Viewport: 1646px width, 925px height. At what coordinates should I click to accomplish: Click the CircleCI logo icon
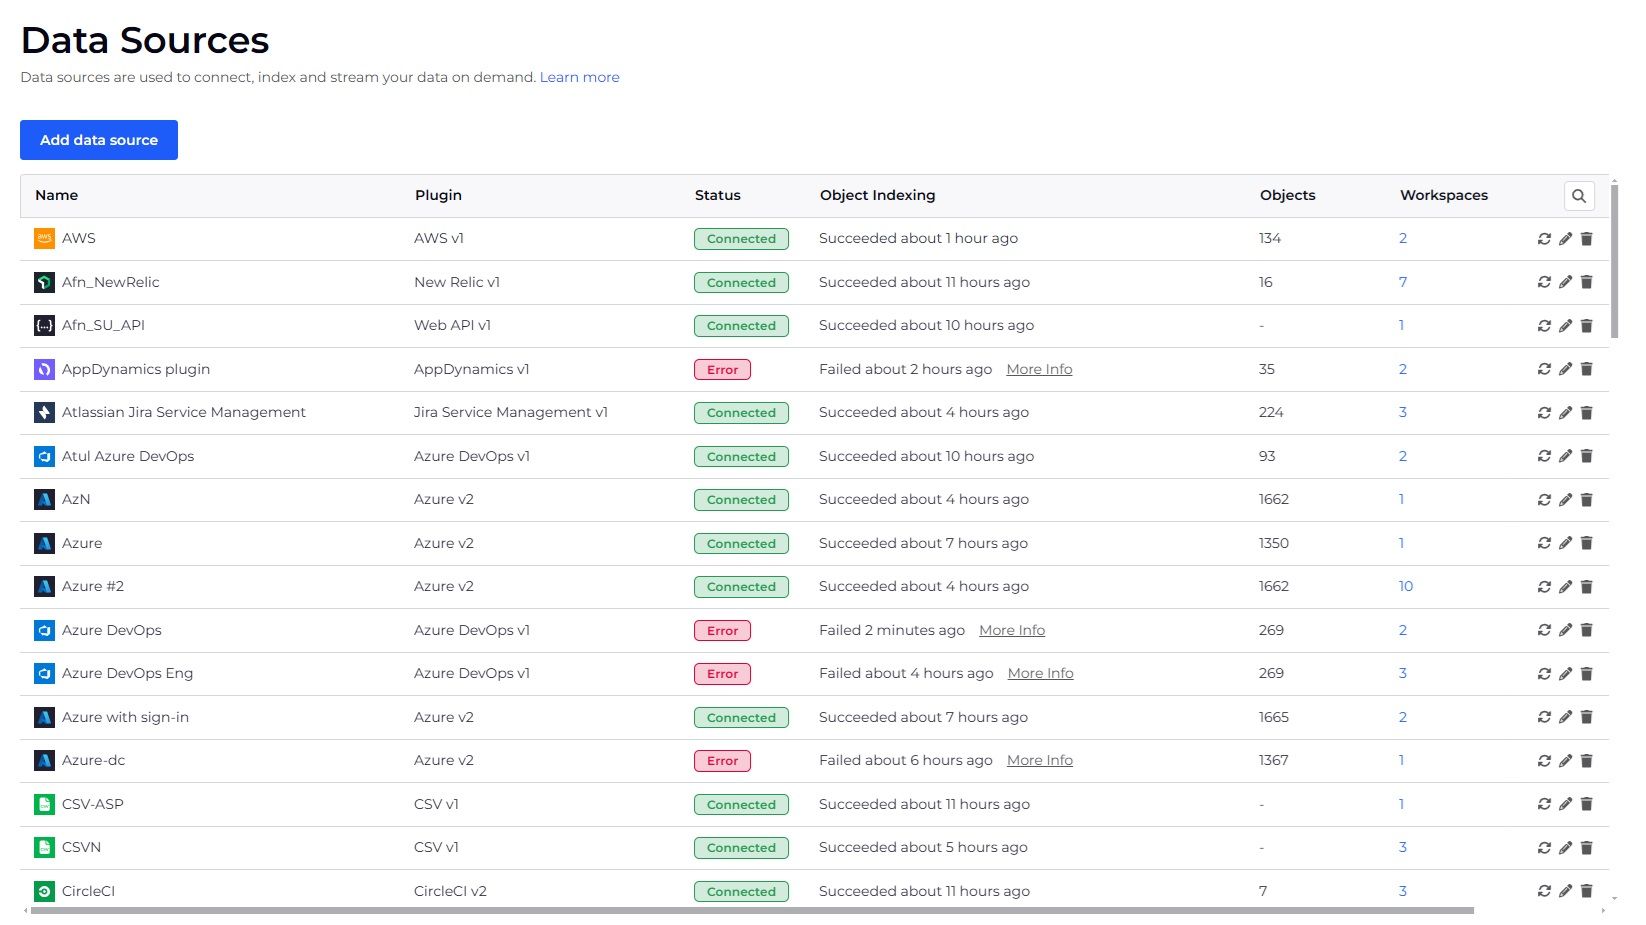point(44,891)
